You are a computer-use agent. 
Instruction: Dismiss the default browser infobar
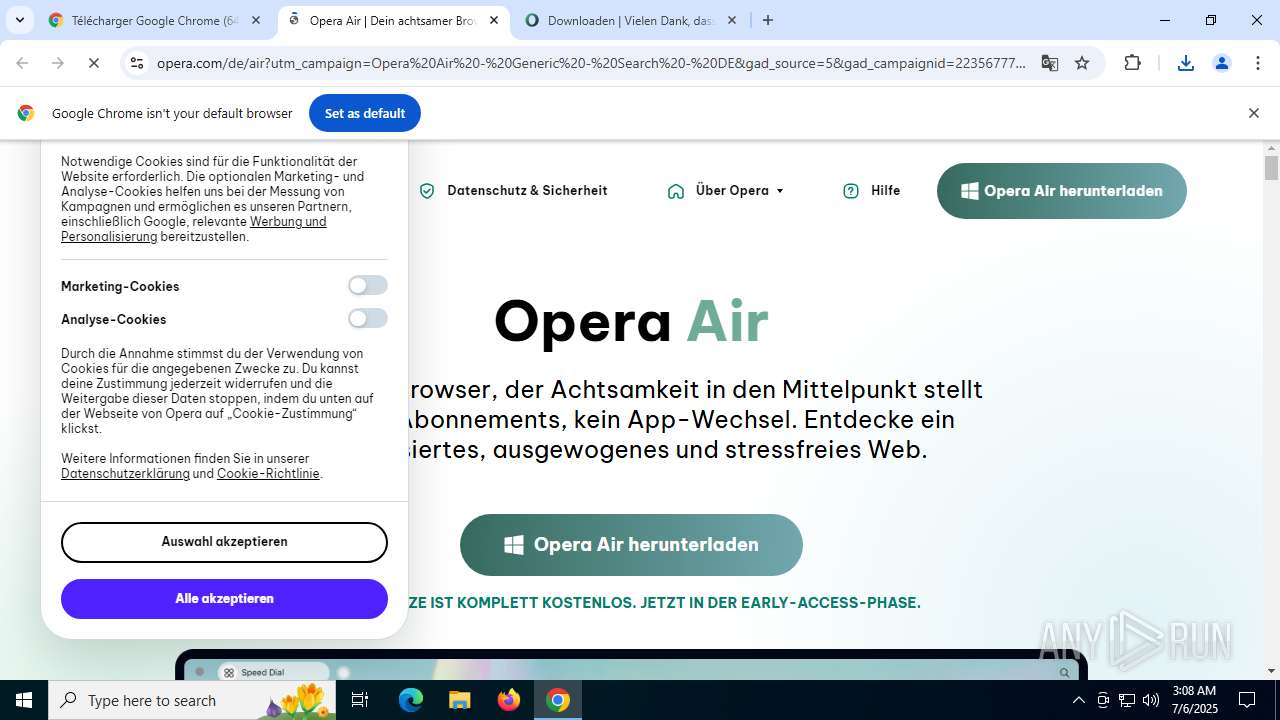tap(1253, 113)
